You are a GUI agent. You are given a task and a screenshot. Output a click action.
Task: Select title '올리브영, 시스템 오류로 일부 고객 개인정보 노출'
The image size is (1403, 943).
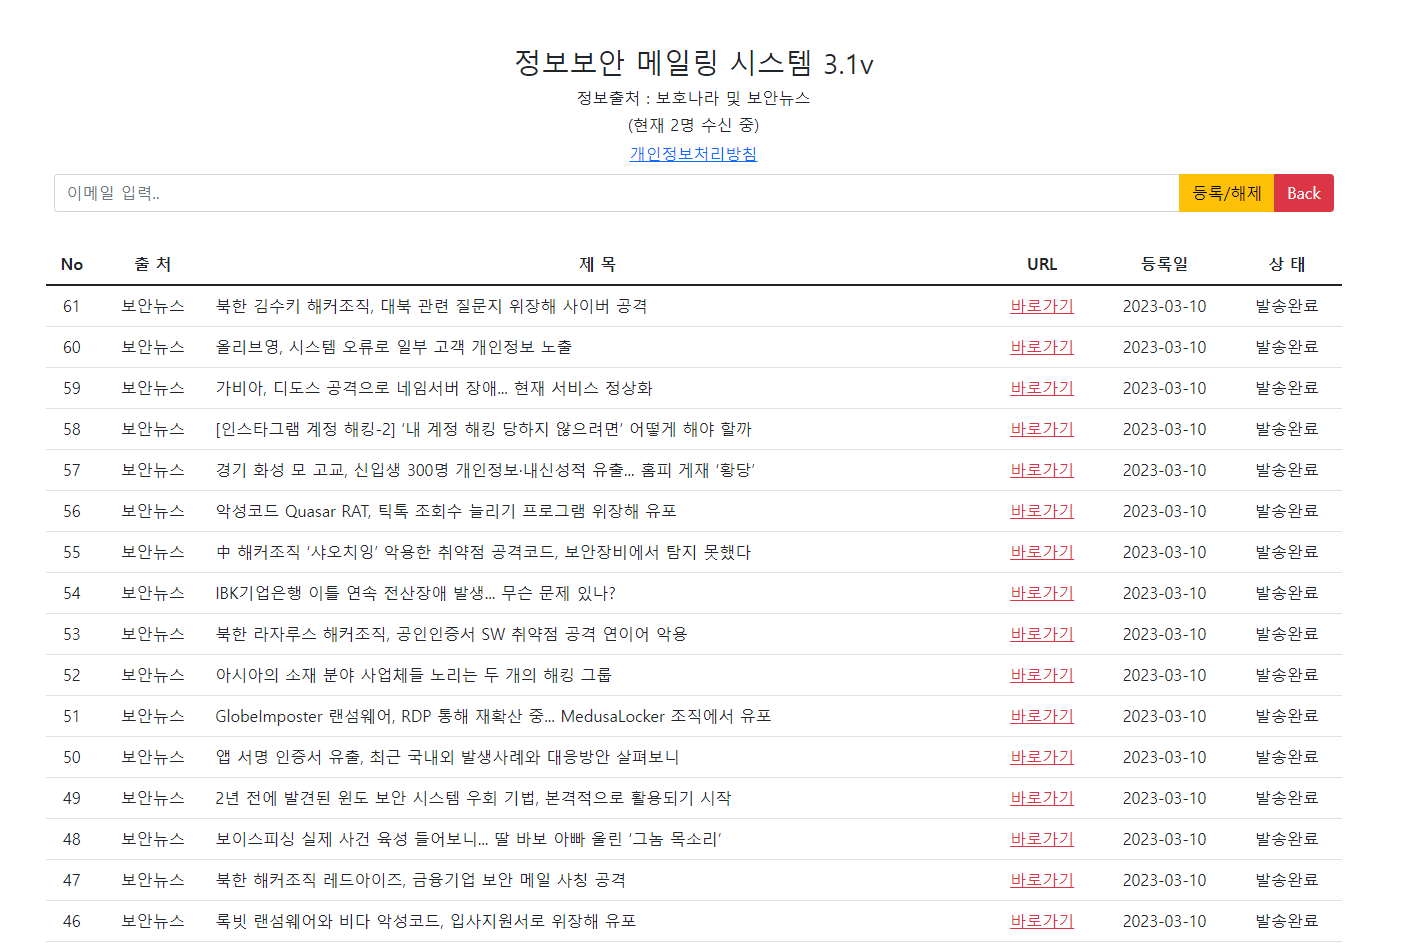(x=394, y=347)
